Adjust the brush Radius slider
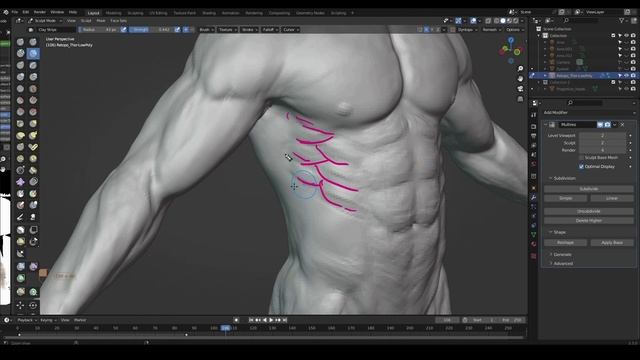The height and width of the screenshot is (360, 640). tap(99, 30)
